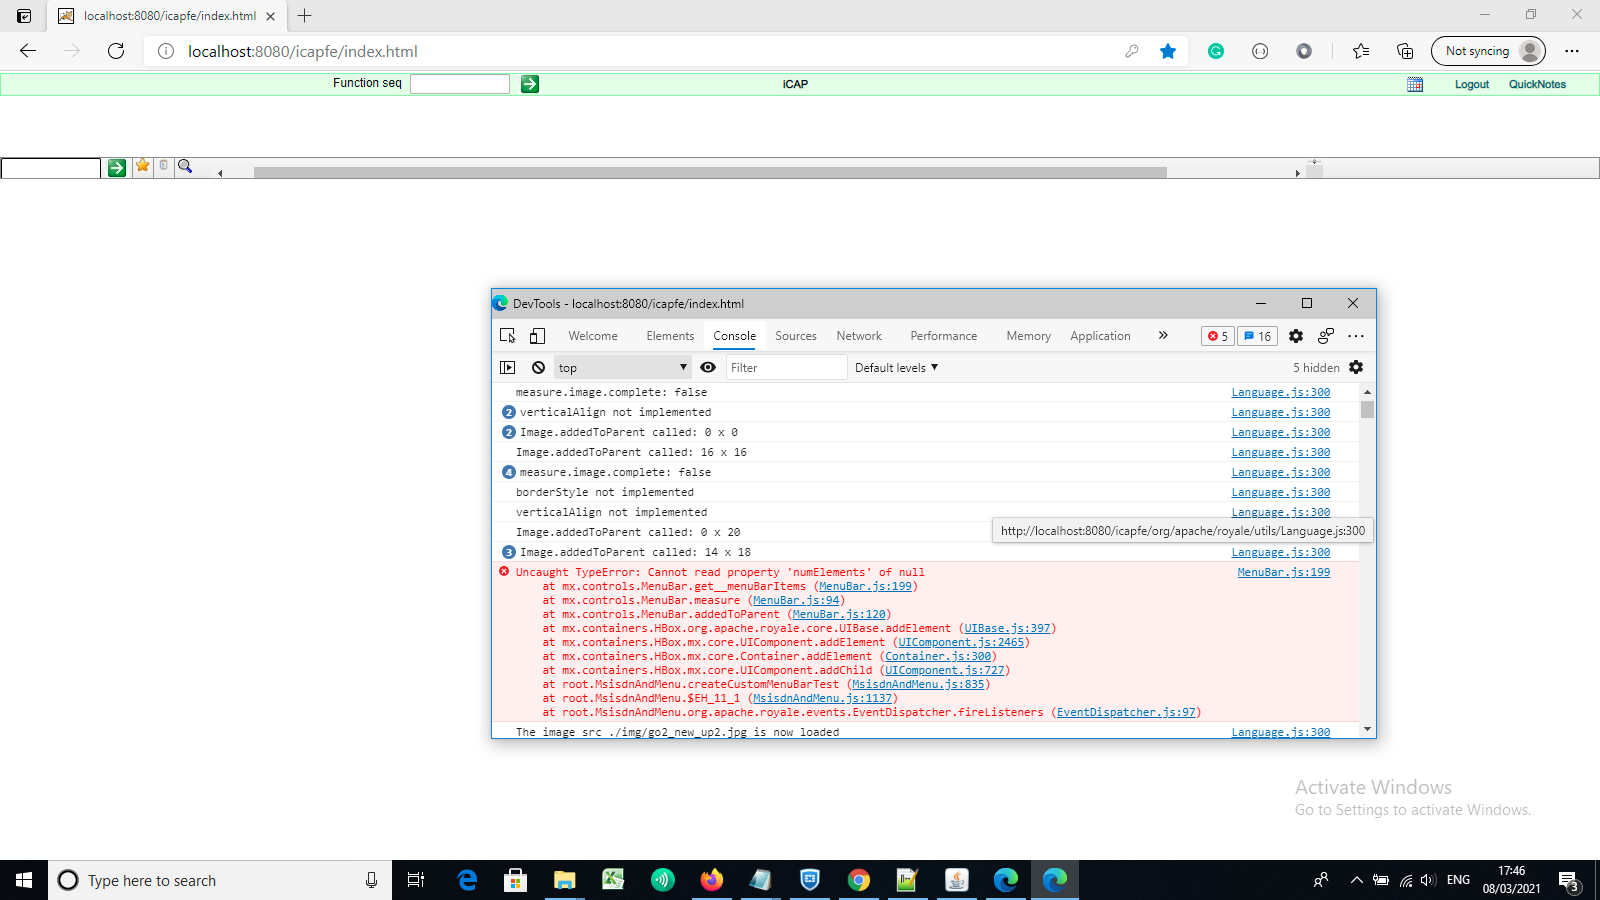
Task: Toggle the device emulation toolbar
Action: click(x=537, y=336)
